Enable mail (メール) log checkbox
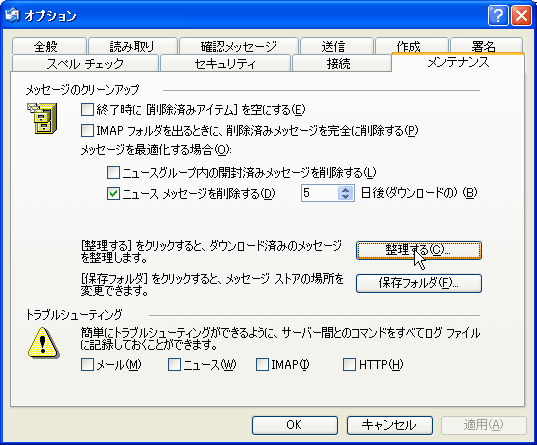The height and width of the screenshot is (445, 537). pyautogui.click(x=87, y=365)
